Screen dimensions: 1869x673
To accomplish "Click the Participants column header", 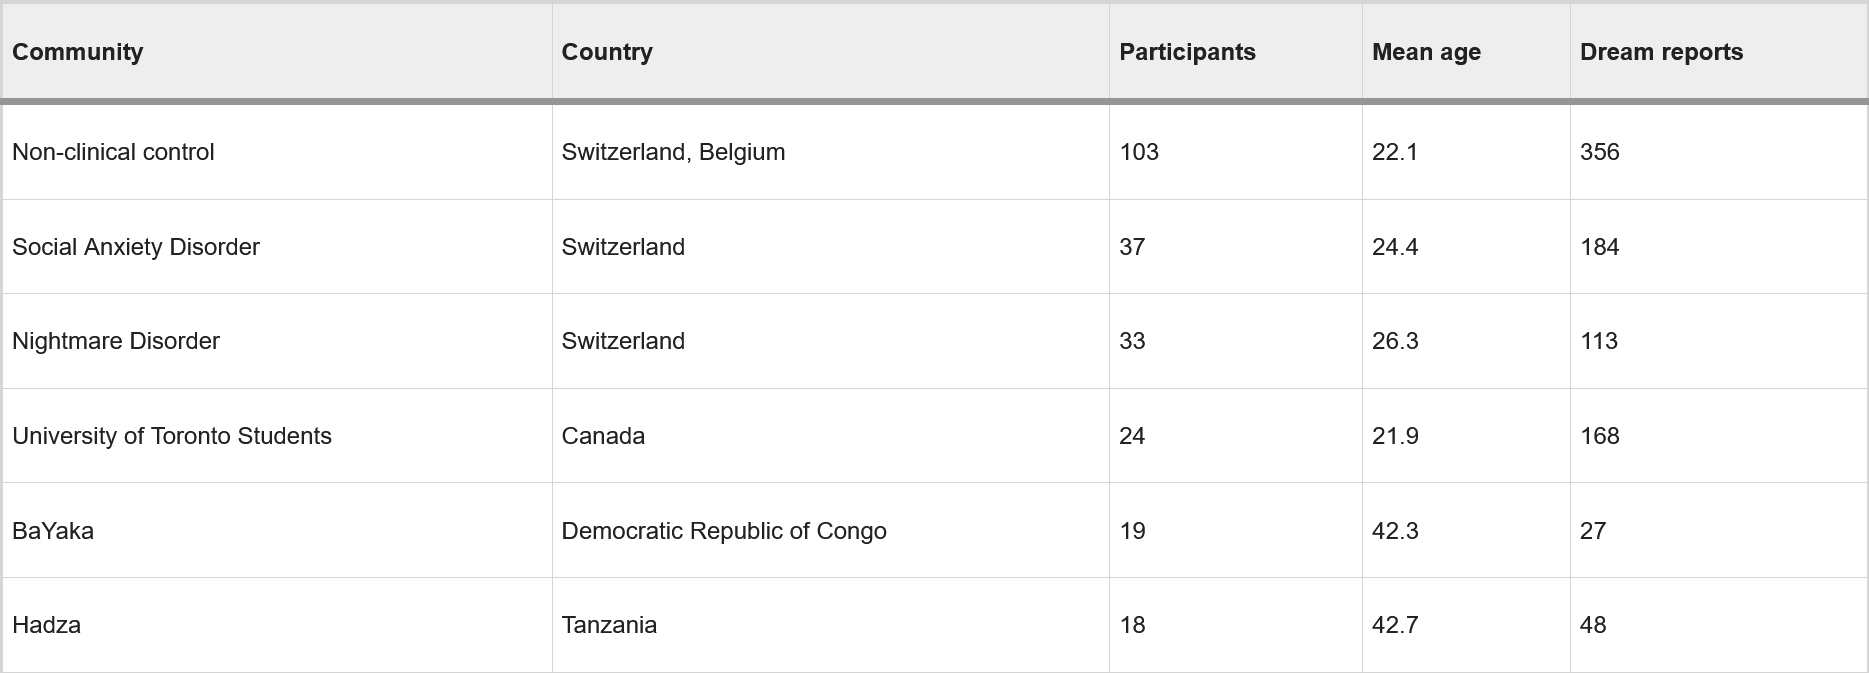I will coord(1187,52).
